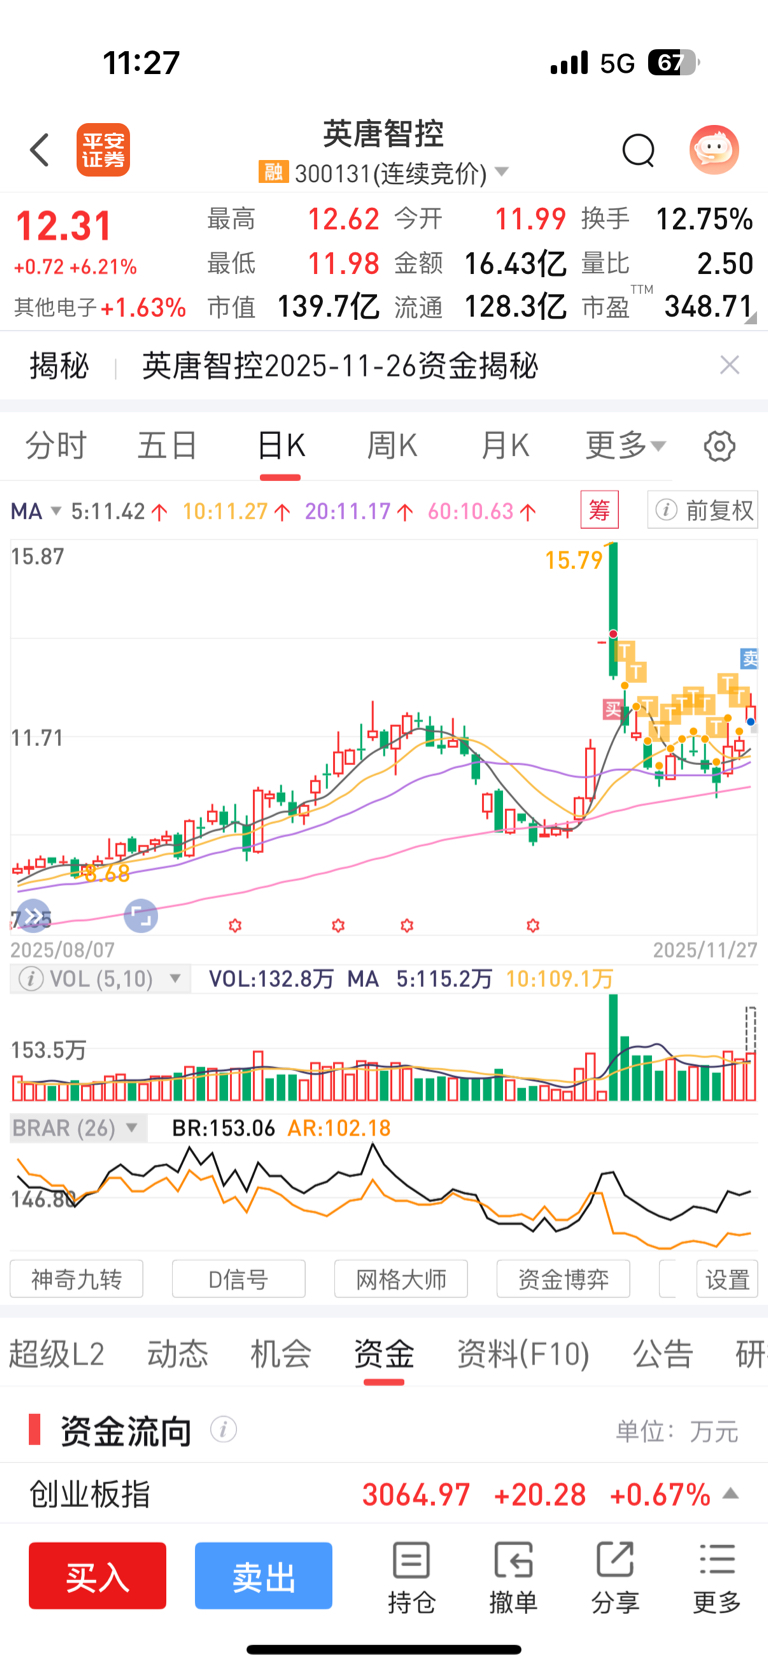Tap the 卖 sell marker on chart
Screen dimensions: 768x1670
tap(749, 658)
